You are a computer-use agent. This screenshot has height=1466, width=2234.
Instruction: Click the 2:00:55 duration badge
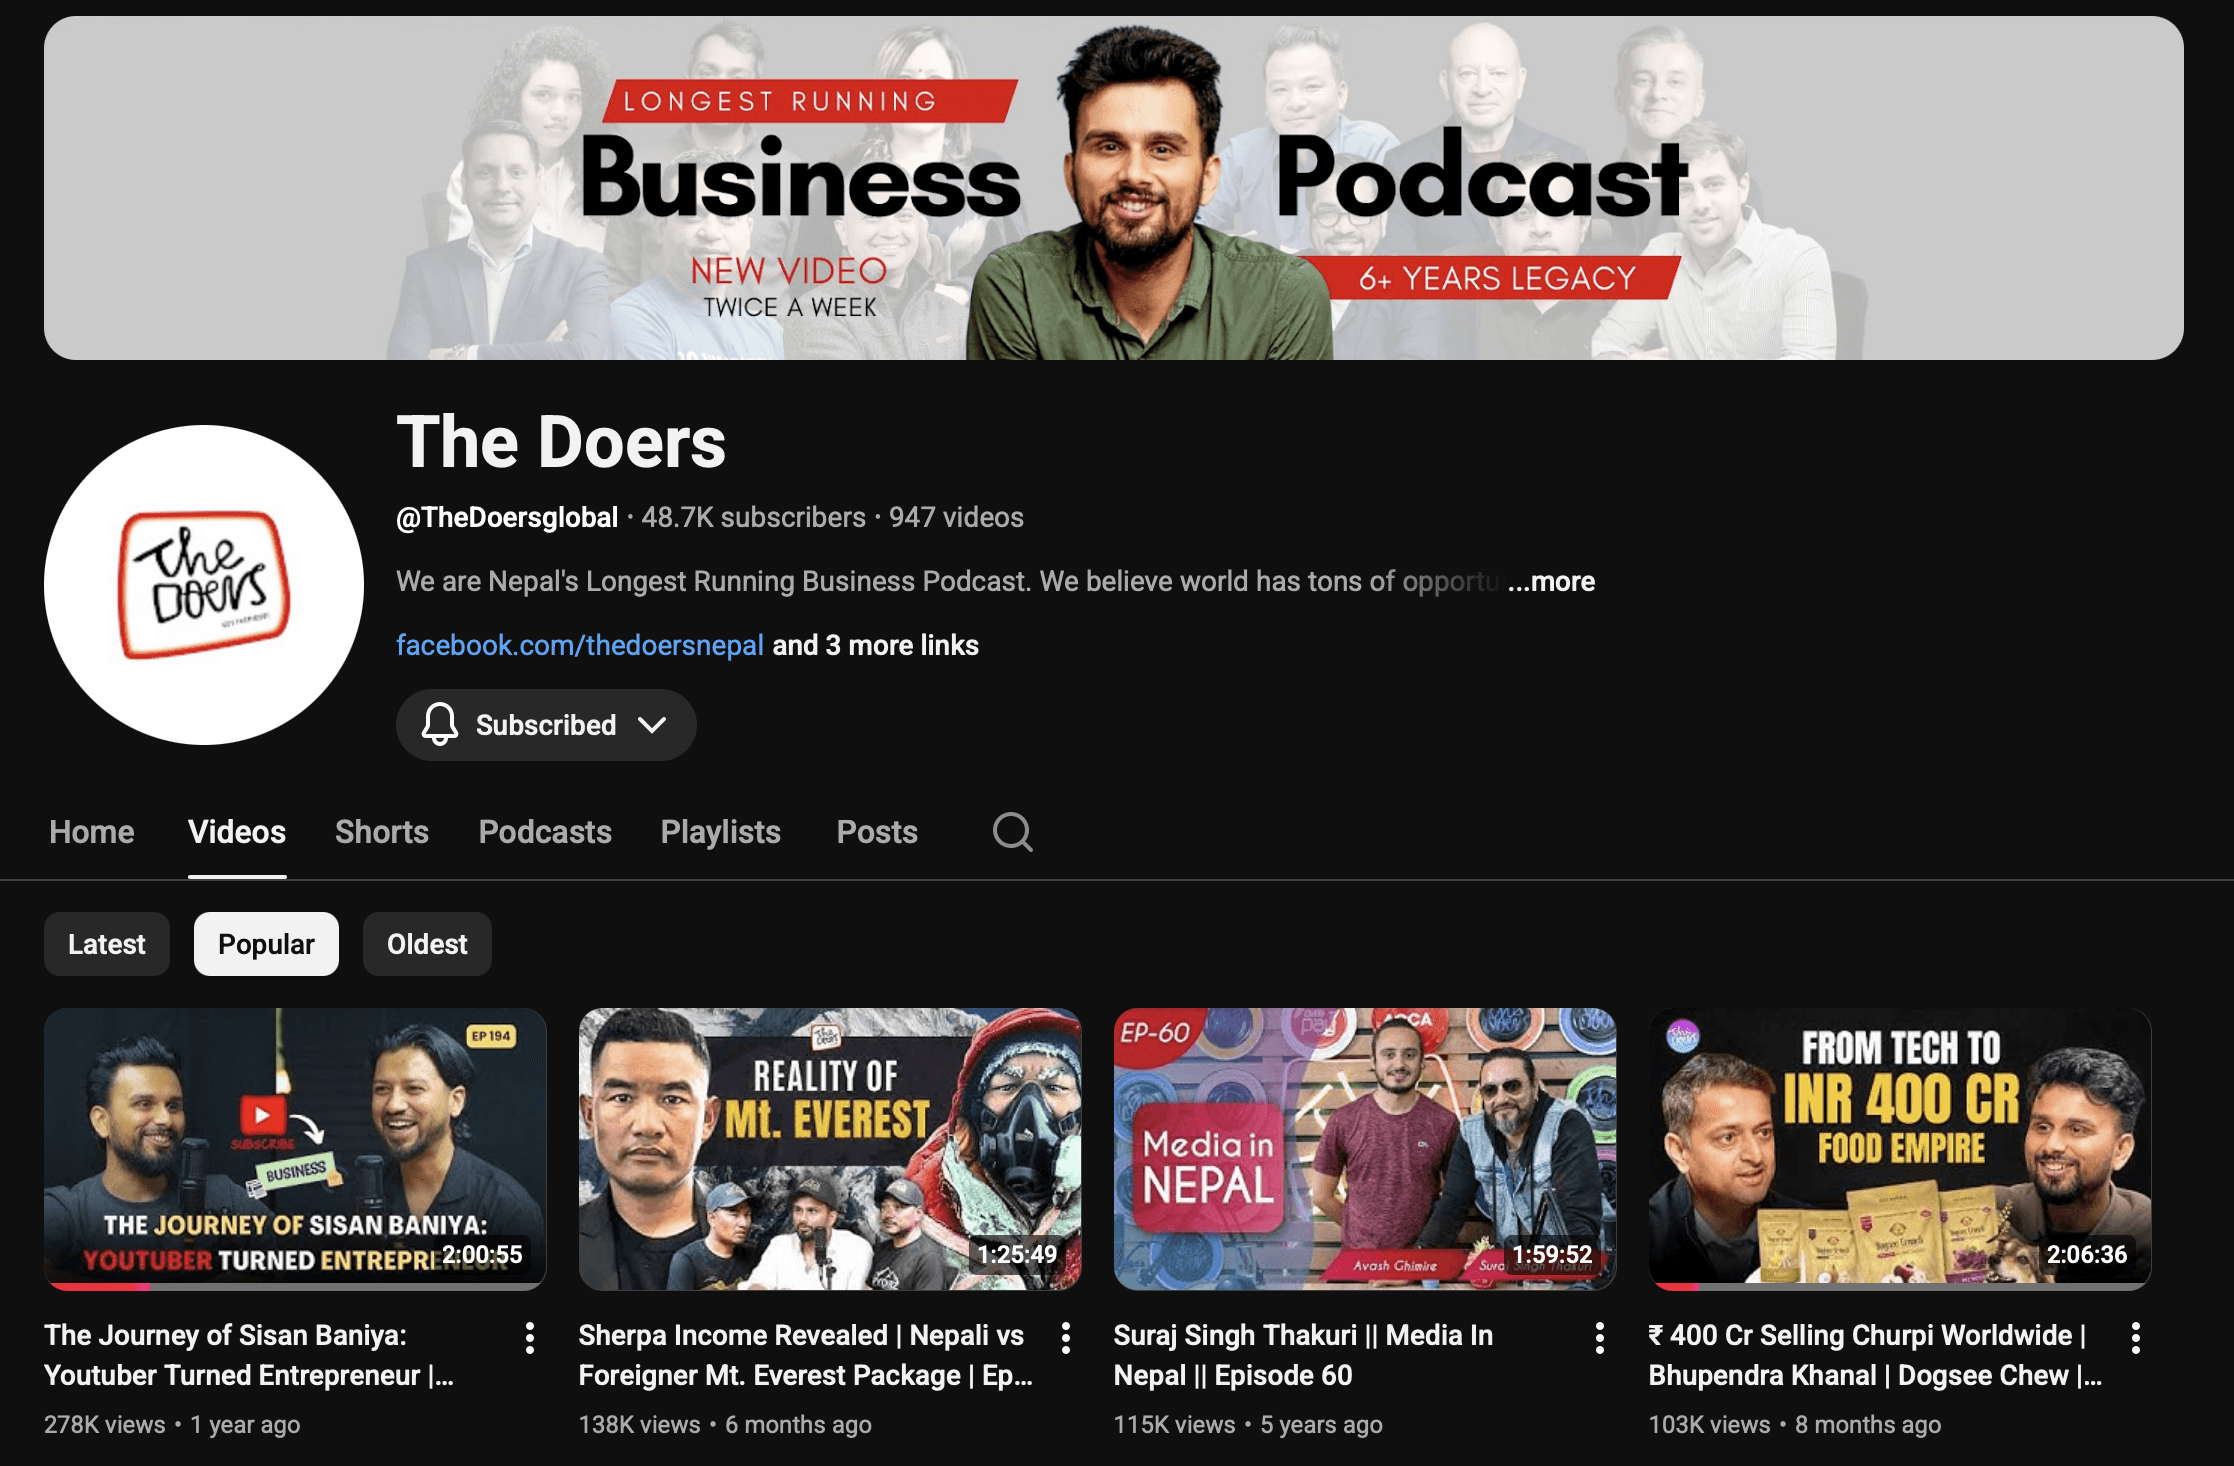click(x=483, y=1254)
